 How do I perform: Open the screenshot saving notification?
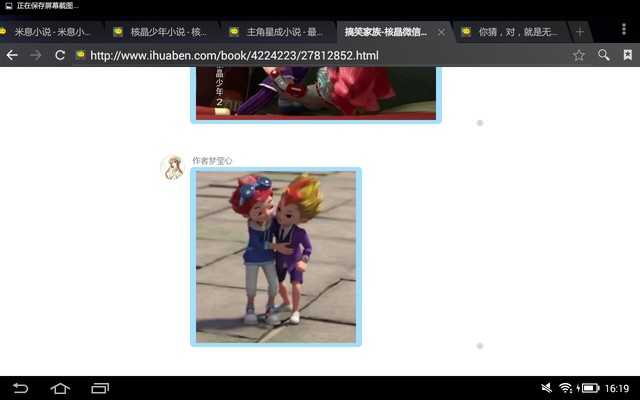point(41,6)
